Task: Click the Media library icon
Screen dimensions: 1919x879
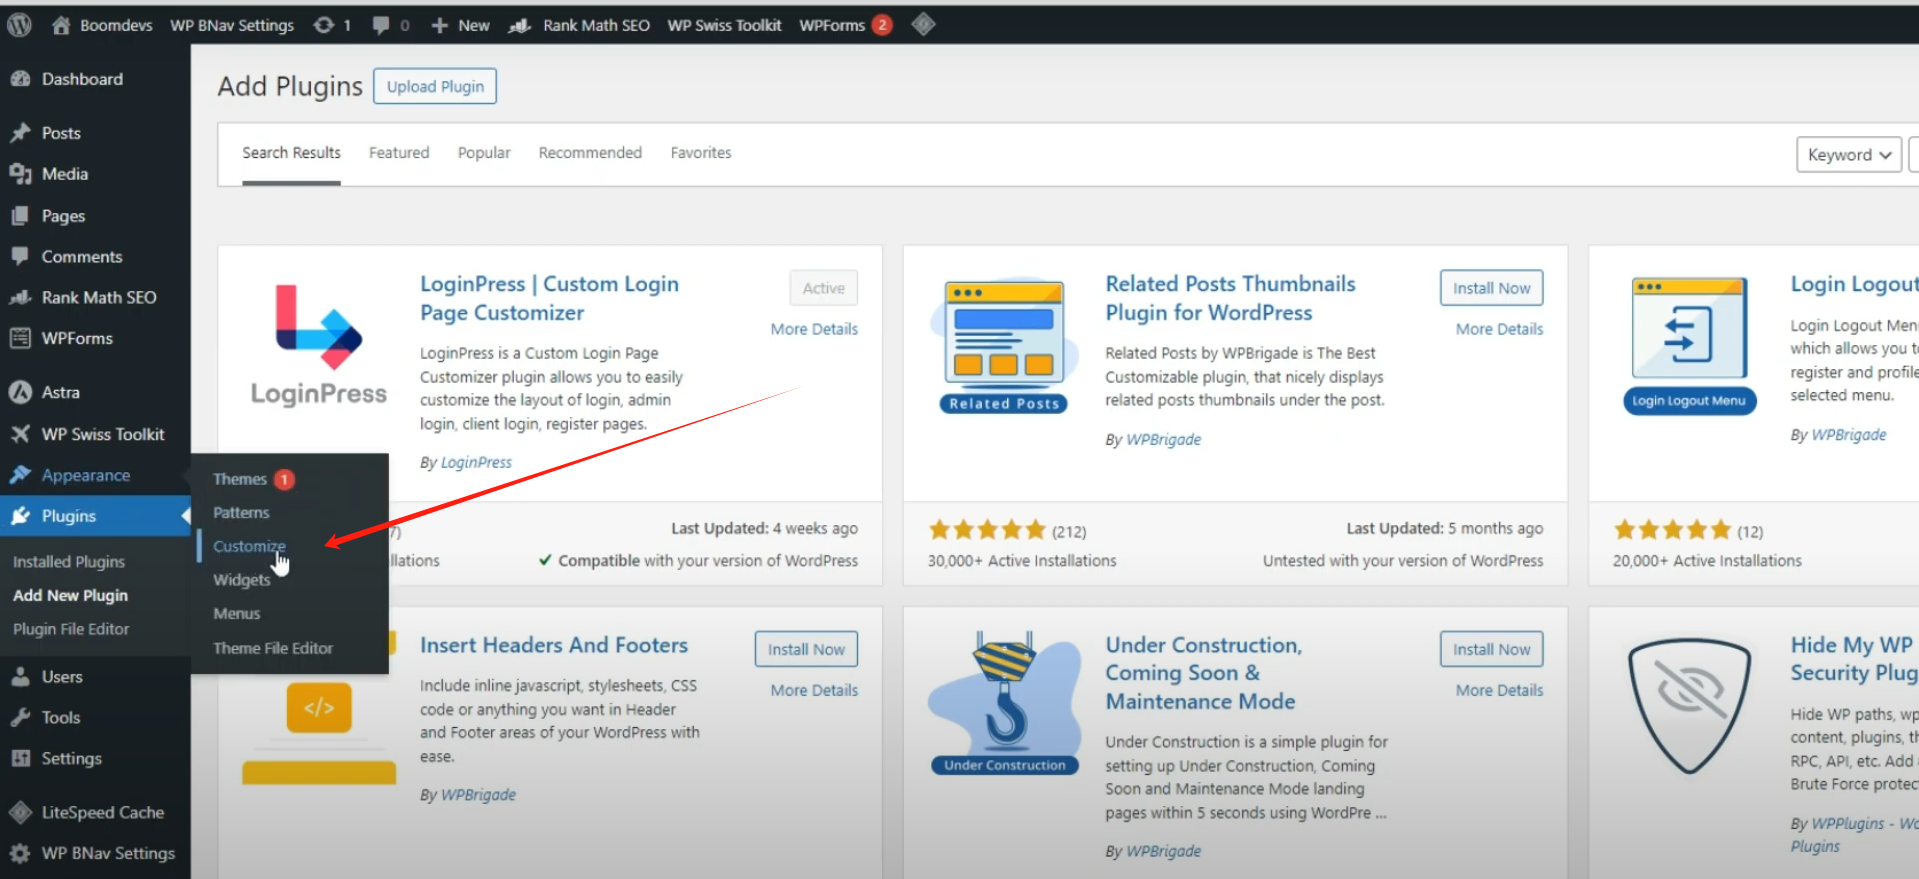Action: [x=20, y=174]
